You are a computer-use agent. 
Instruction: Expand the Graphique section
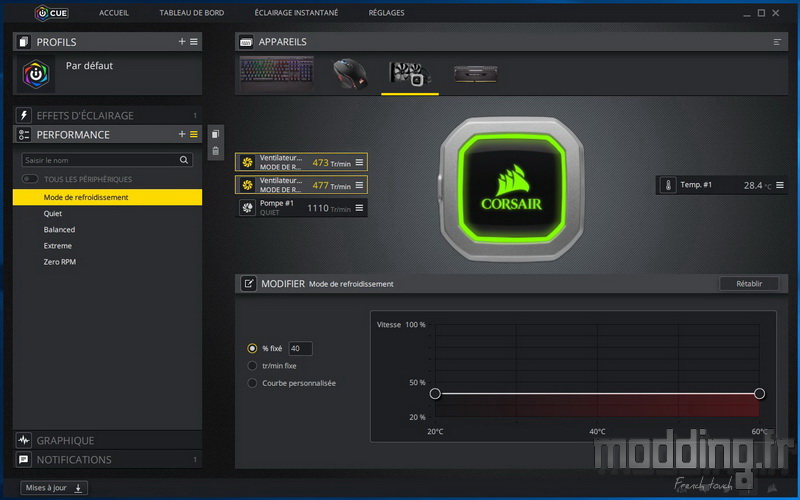pyautogui.click(x=107, y=440)
